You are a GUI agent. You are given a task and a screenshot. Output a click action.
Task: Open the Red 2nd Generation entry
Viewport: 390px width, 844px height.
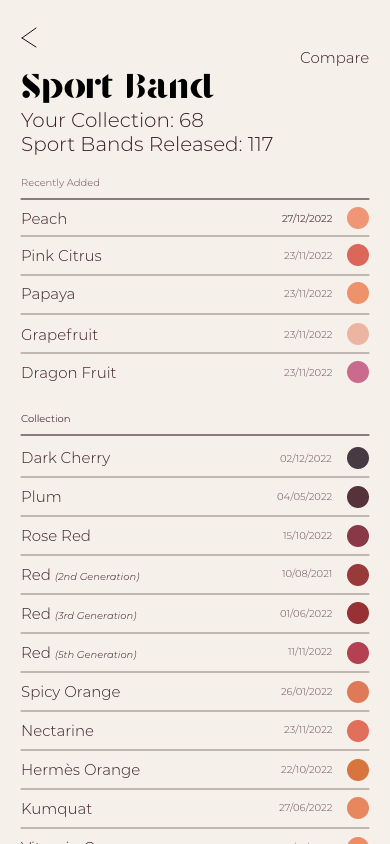click(195, 575)
